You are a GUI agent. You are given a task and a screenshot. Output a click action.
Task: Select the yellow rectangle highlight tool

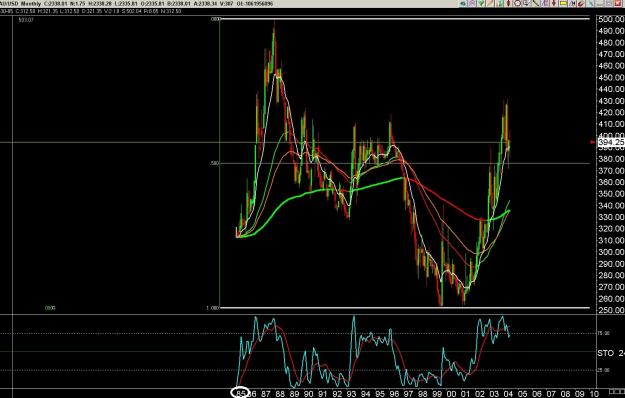(563, 4)
